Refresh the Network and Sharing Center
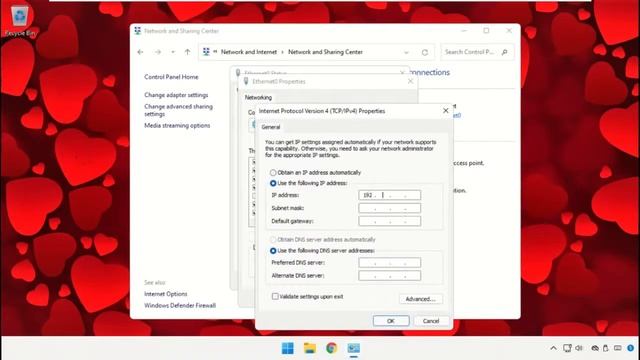The image size is (640, 360). [425, 52]
